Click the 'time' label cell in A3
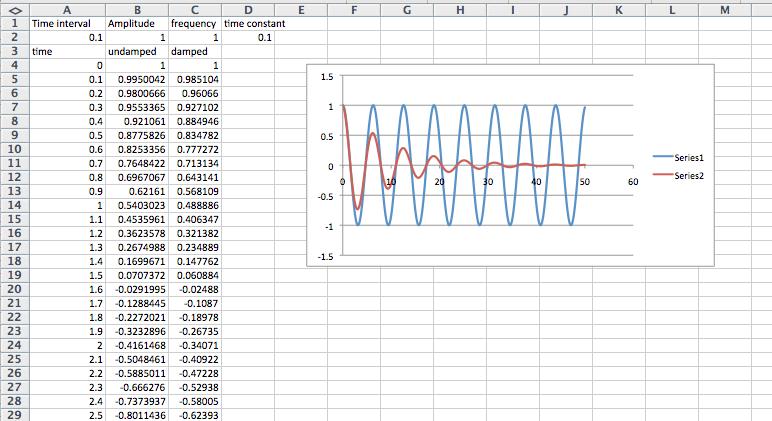Image resolution: width=772 pixels, height=421 pixels. click(x=67, y=51)
